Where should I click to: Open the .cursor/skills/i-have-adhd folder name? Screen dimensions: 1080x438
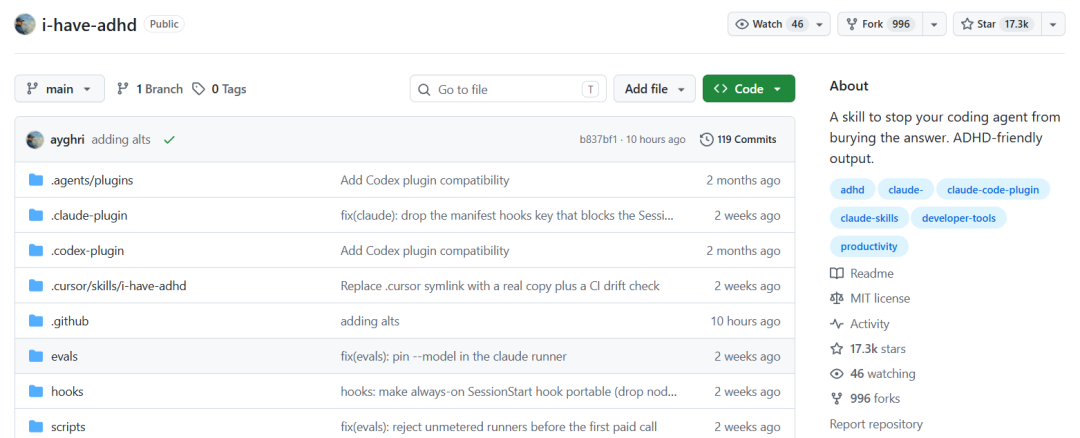[118, 286]
